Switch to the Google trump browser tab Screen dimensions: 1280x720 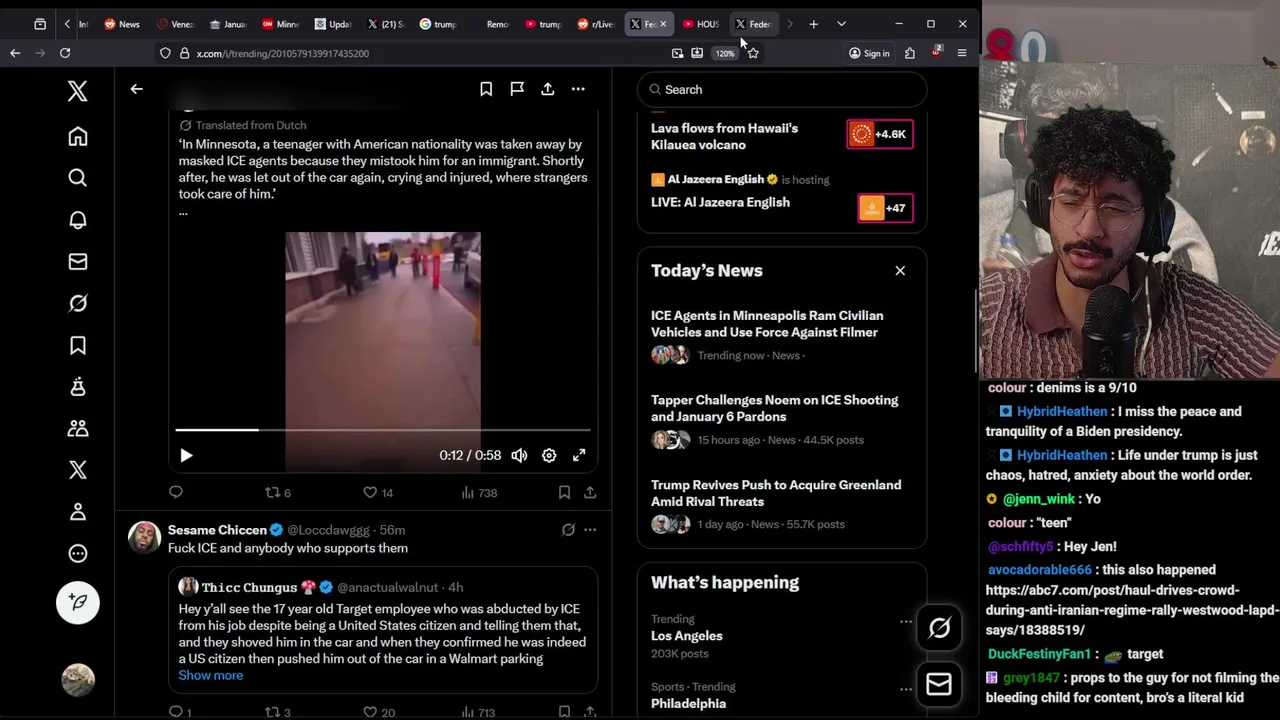tap(438, 24)
